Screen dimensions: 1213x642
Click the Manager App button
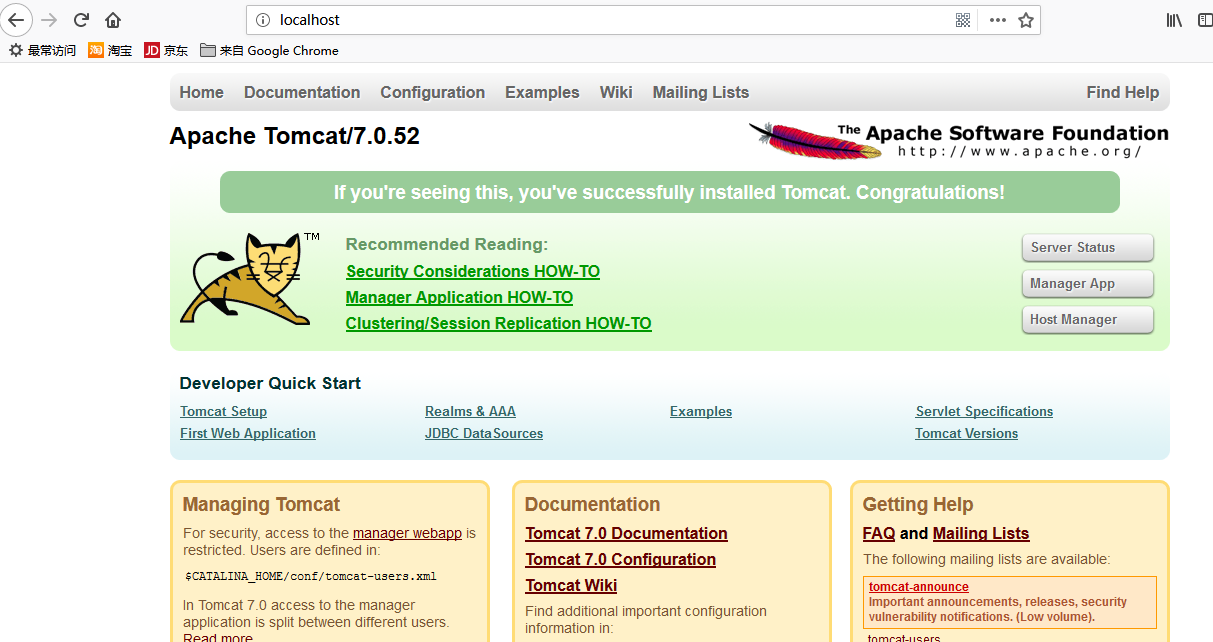tap(1088, 283)
